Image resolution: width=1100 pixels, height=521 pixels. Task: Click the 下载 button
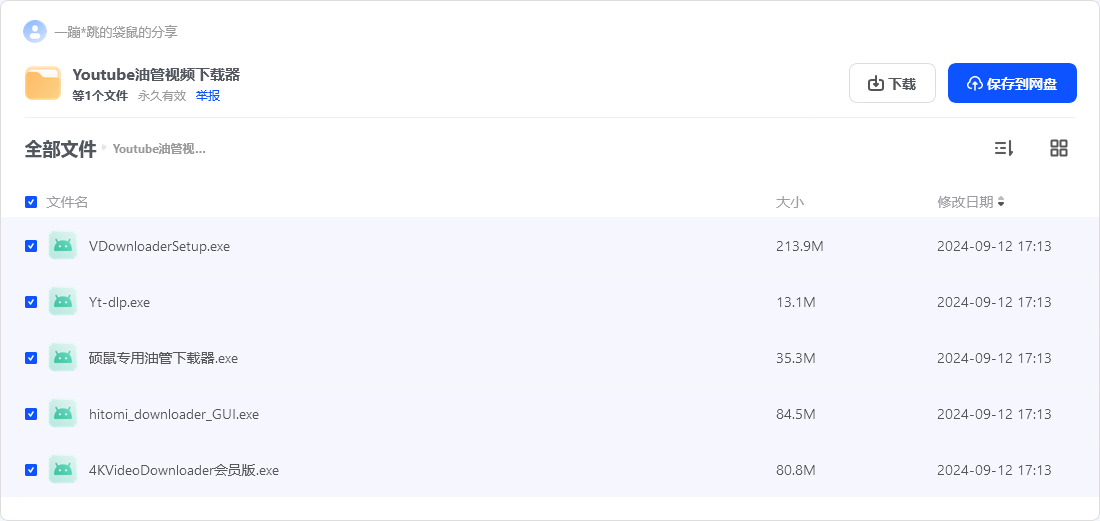(x=892, y=83)
